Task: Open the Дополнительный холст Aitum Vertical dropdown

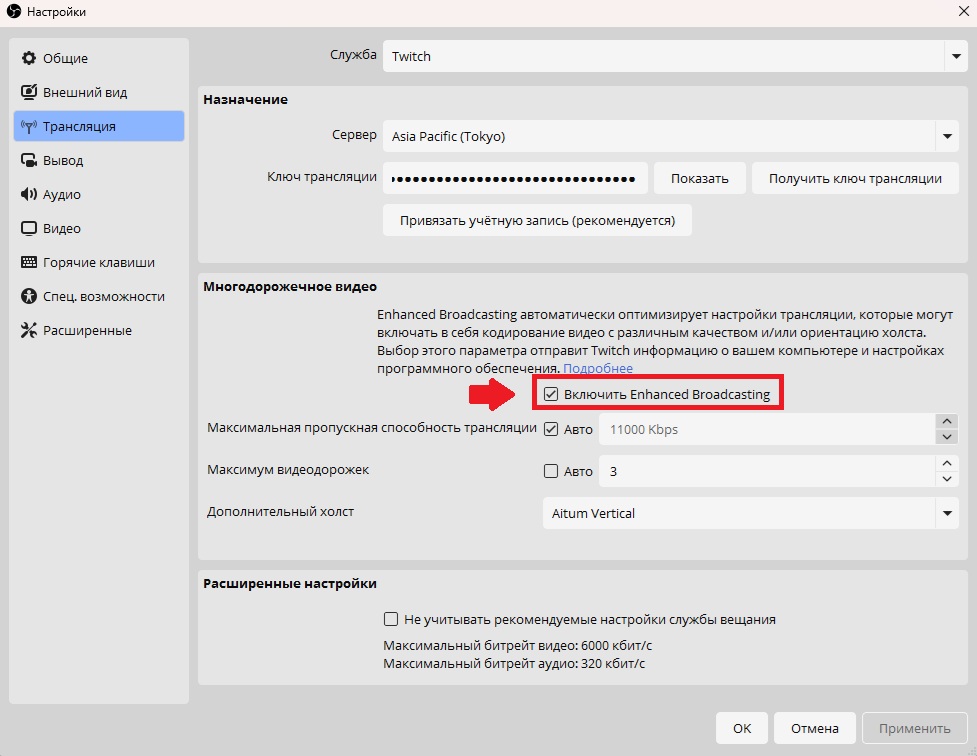Action: pos(751,513)
